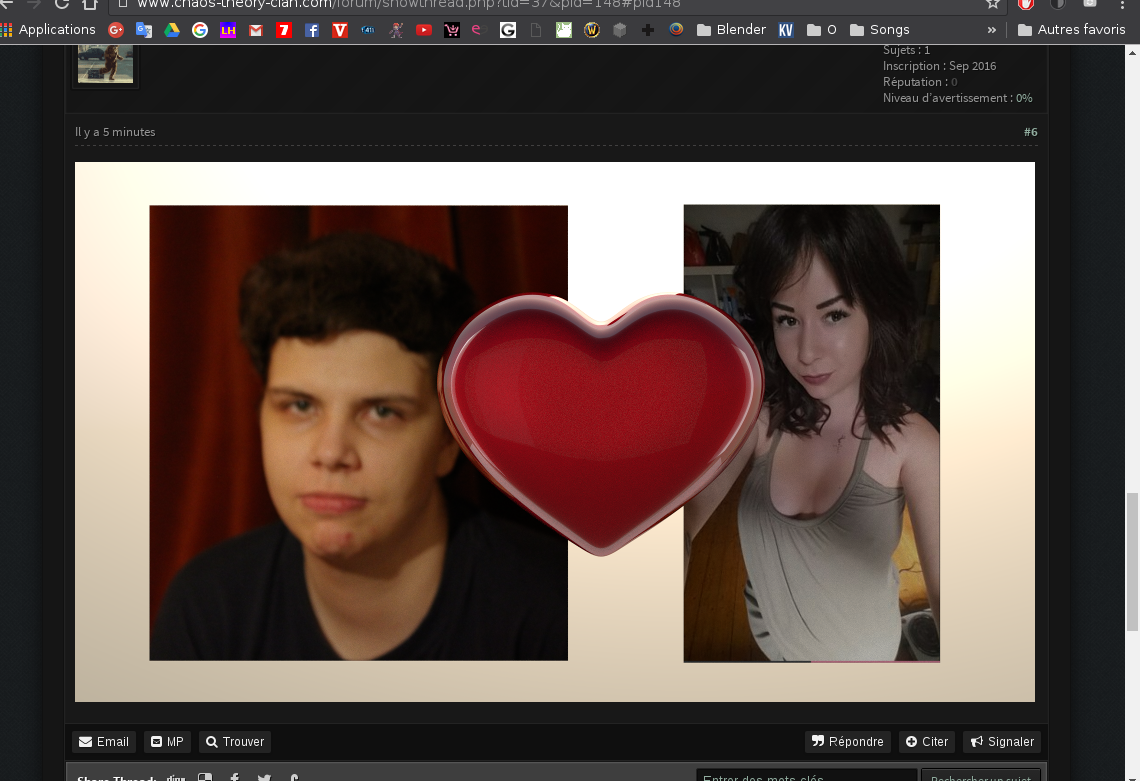Click the 'Réputation : 0' text
The width and height of the screenshot is (1140, 781).
(920, 82)
